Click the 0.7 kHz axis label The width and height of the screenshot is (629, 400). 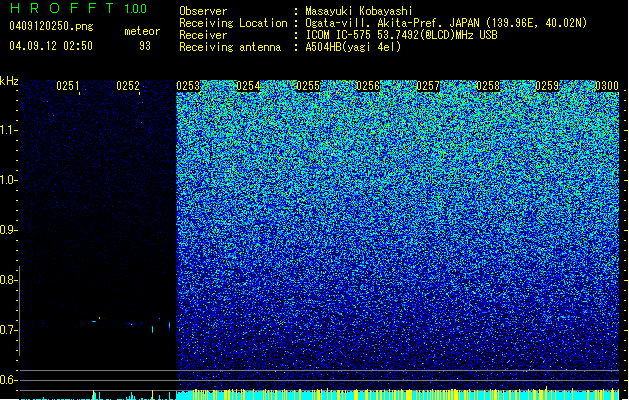coord(8,330)
